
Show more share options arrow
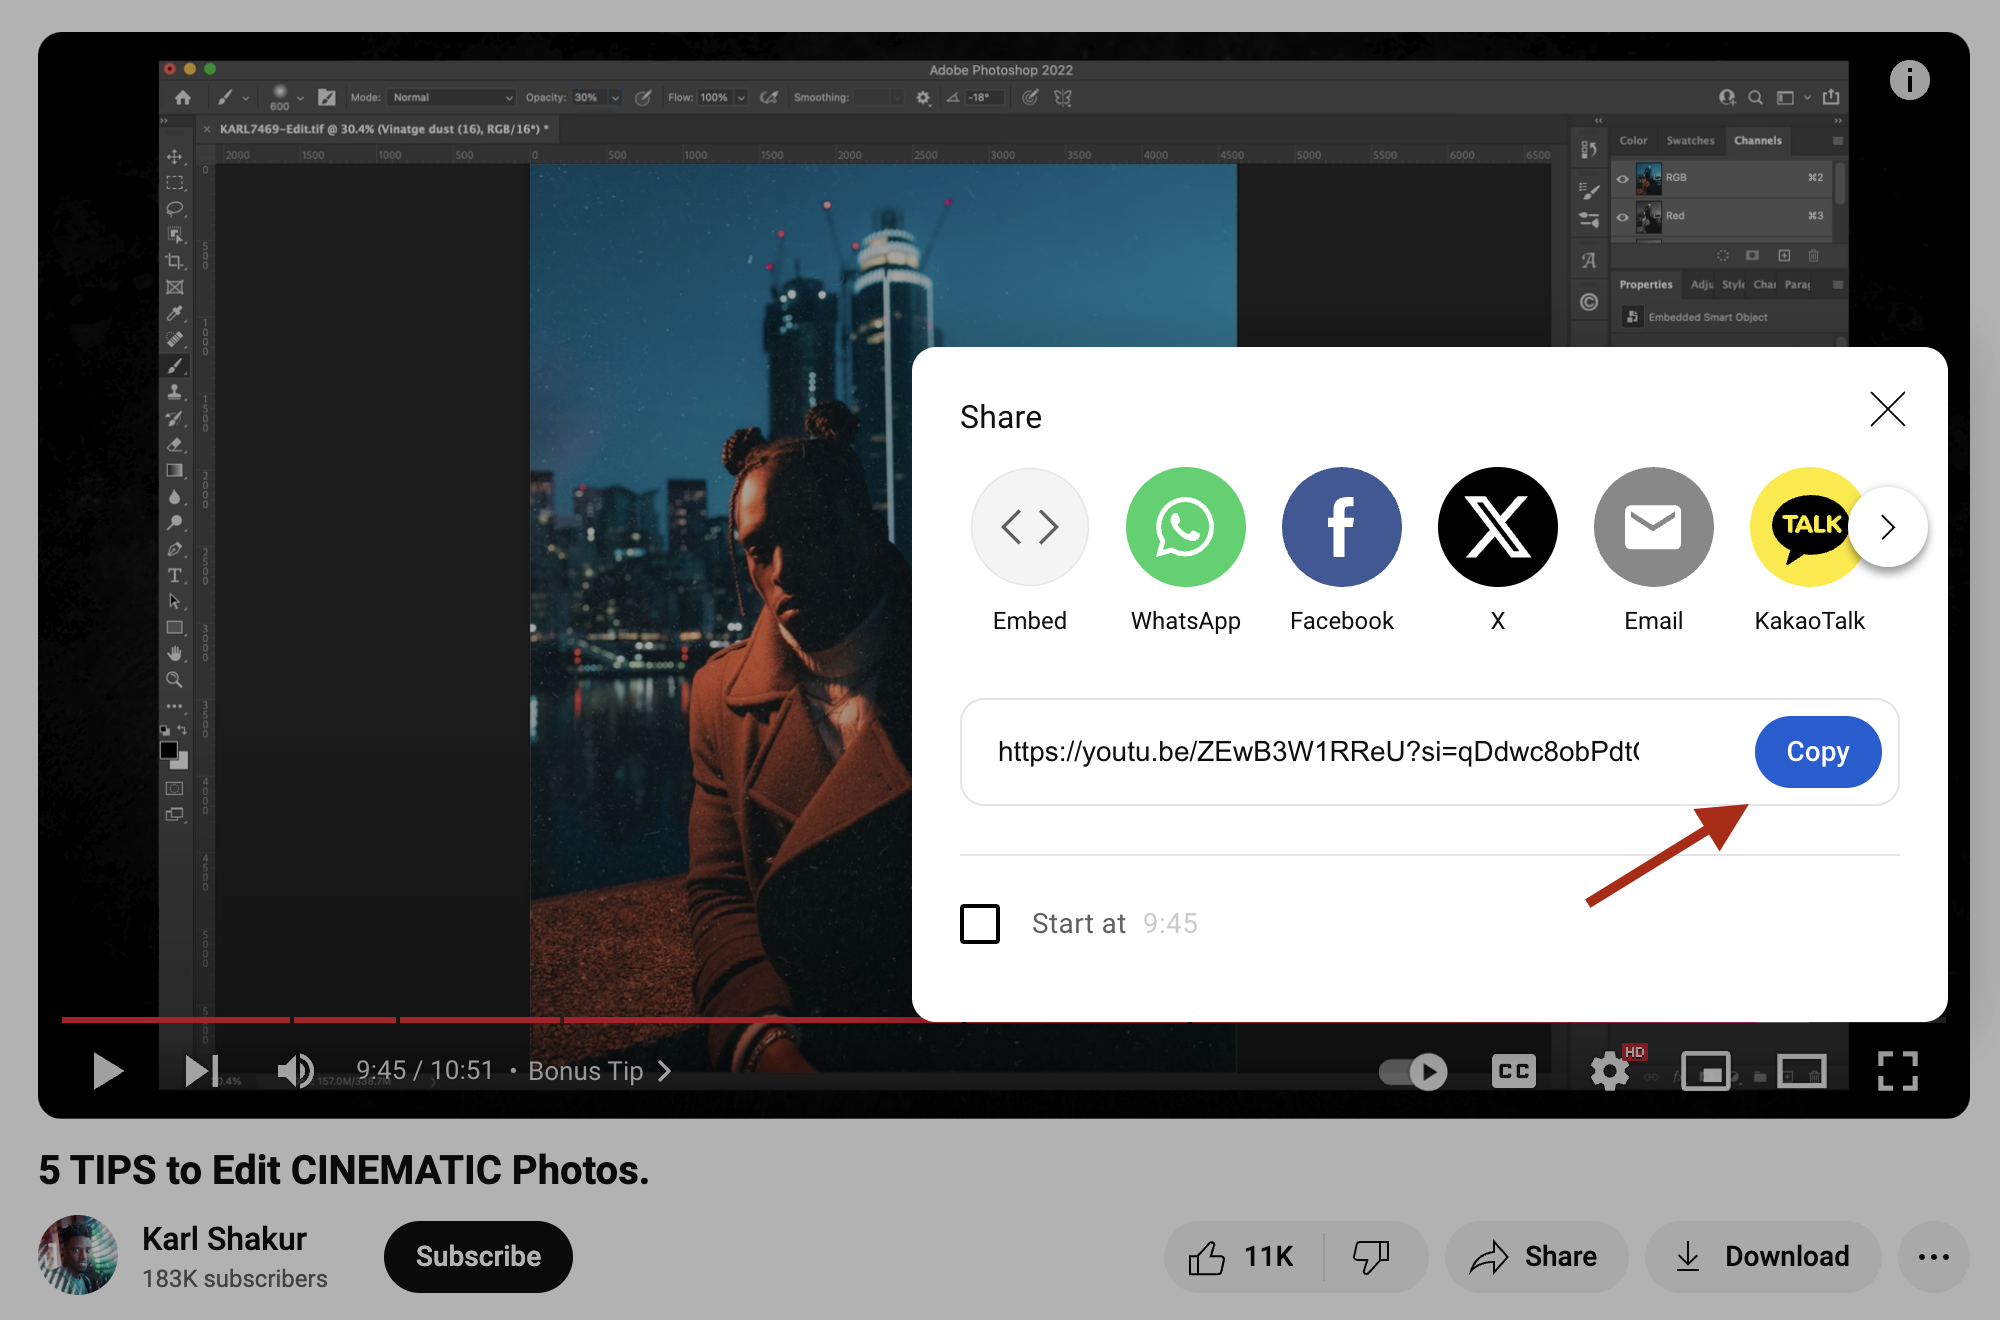(x=1888, y=527)
